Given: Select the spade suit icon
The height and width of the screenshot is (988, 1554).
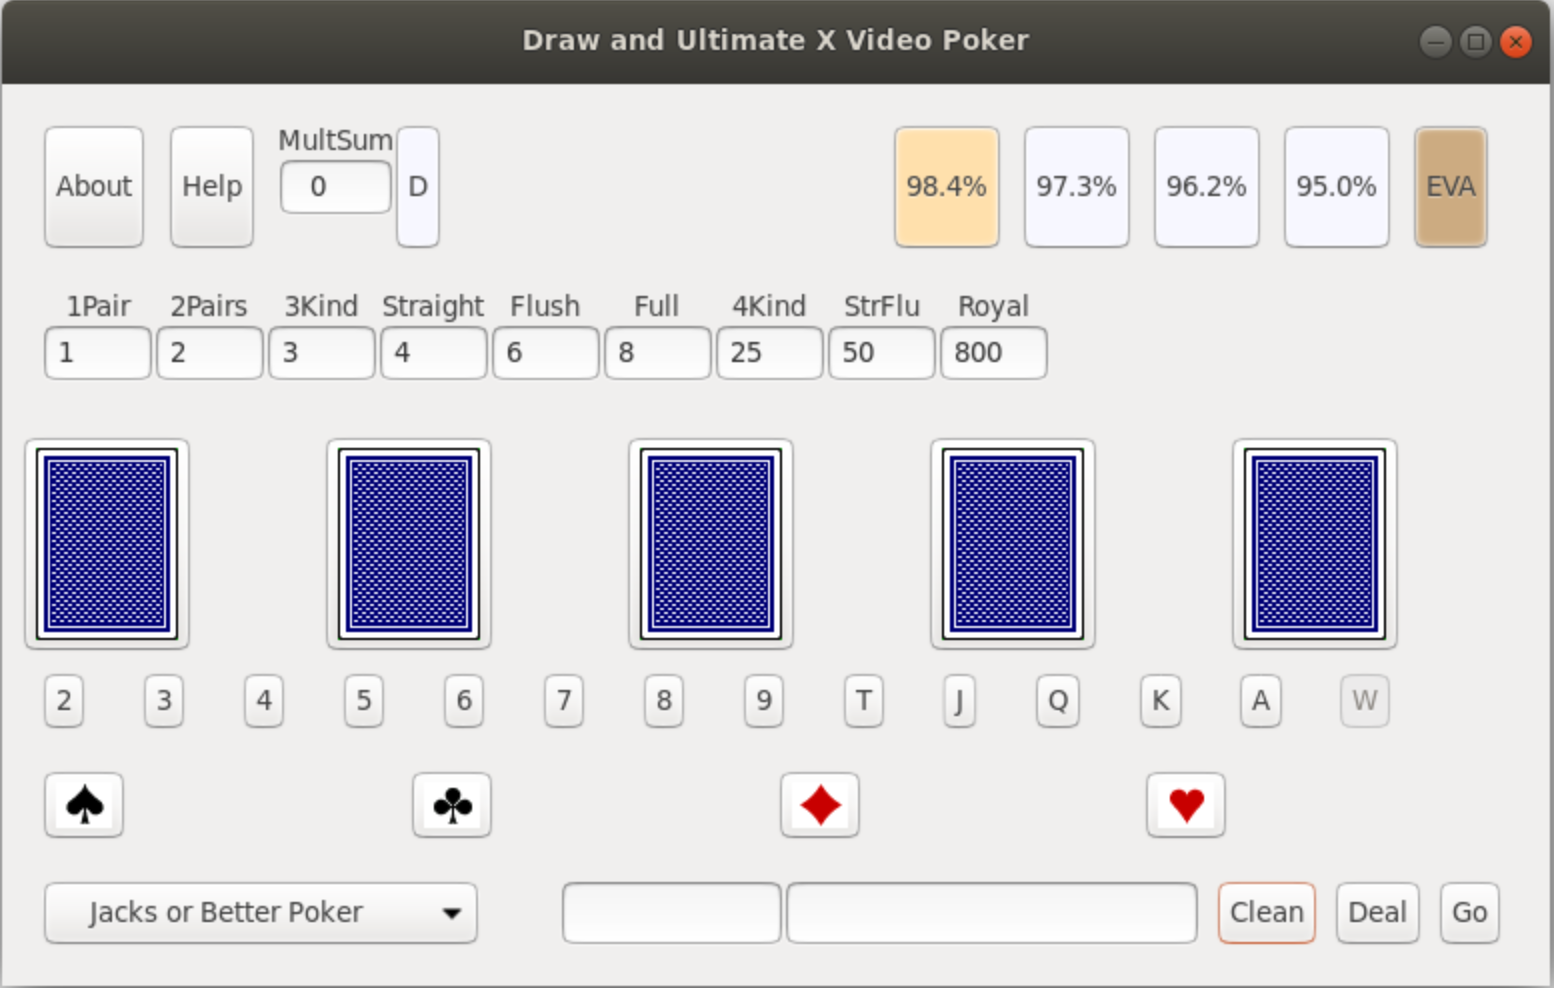Looking at the screenshot, I should (x=84, y=805).
